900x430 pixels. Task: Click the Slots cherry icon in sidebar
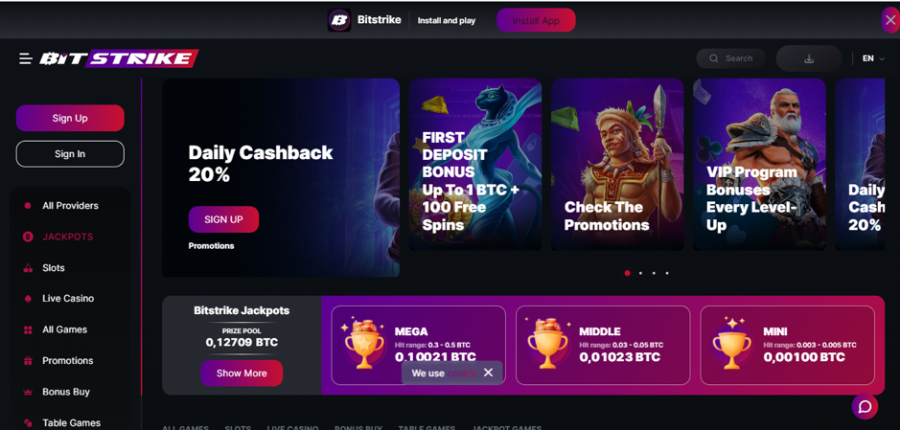tap(28, 268)
